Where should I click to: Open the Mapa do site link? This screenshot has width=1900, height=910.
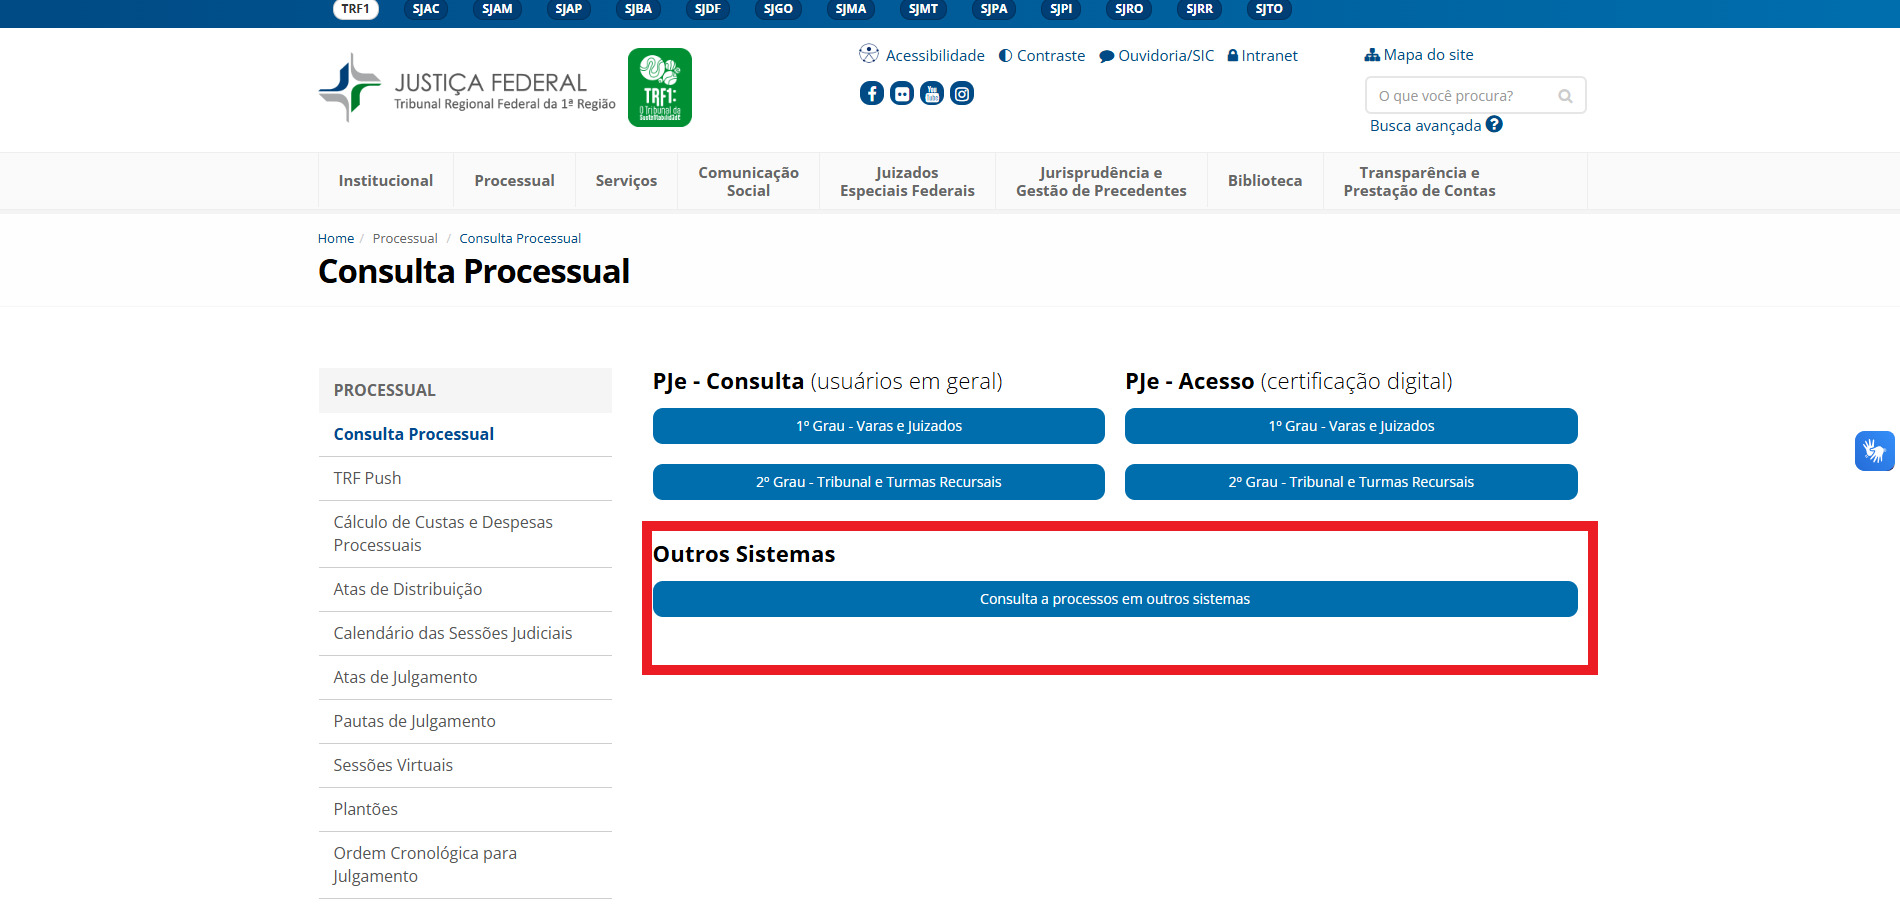[x=1419, y=55]
